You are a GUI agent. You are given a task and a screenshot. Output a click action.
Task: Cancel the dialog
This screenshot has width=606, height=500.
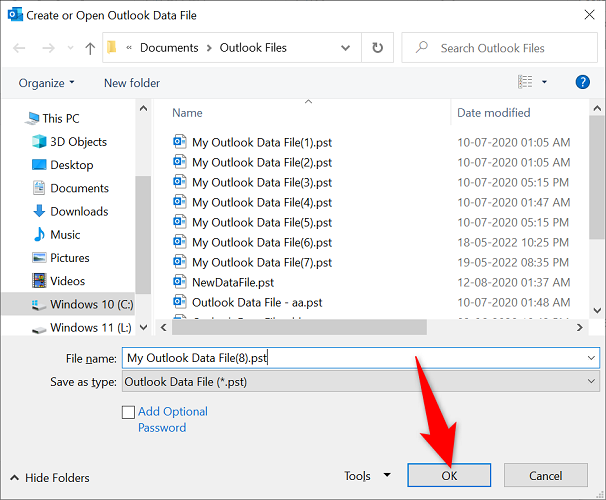546,475
